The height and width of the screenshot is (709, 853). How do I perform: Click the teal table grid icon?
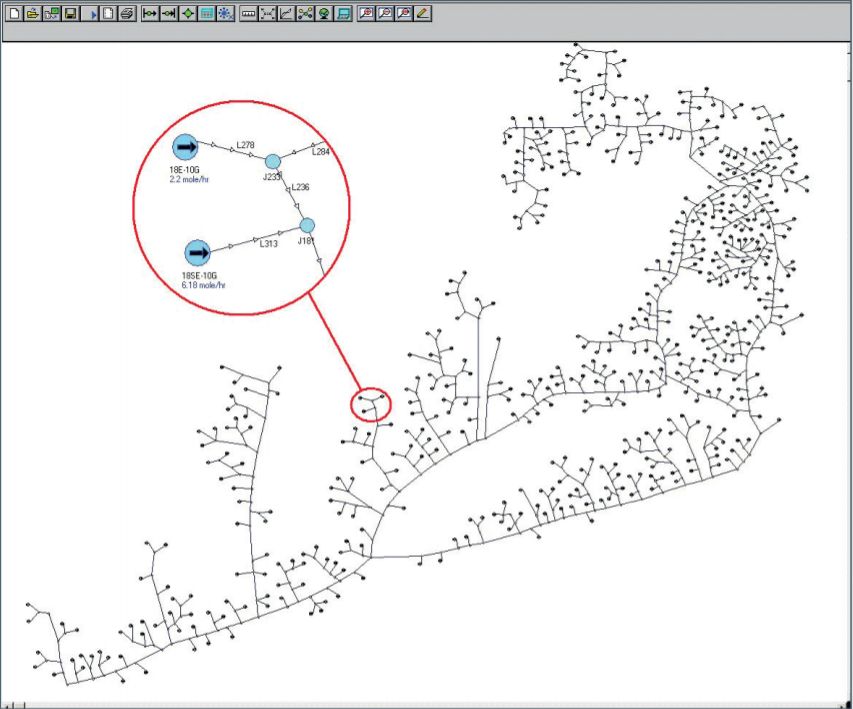pyautogui.click(x=206, y=14)
